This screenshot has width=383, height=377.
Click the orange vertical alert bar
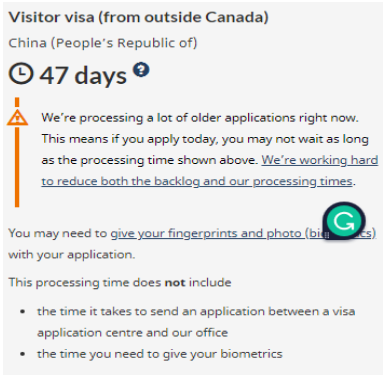point(17,152)
